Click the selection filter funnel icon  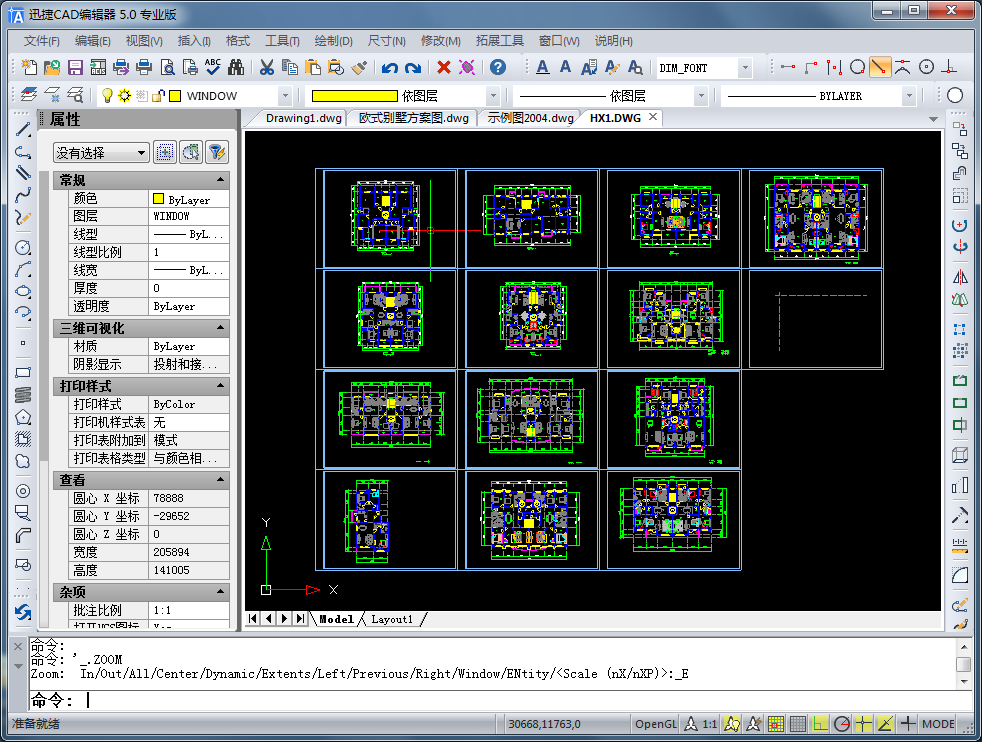pyautogui.click(x=217, y=152)
